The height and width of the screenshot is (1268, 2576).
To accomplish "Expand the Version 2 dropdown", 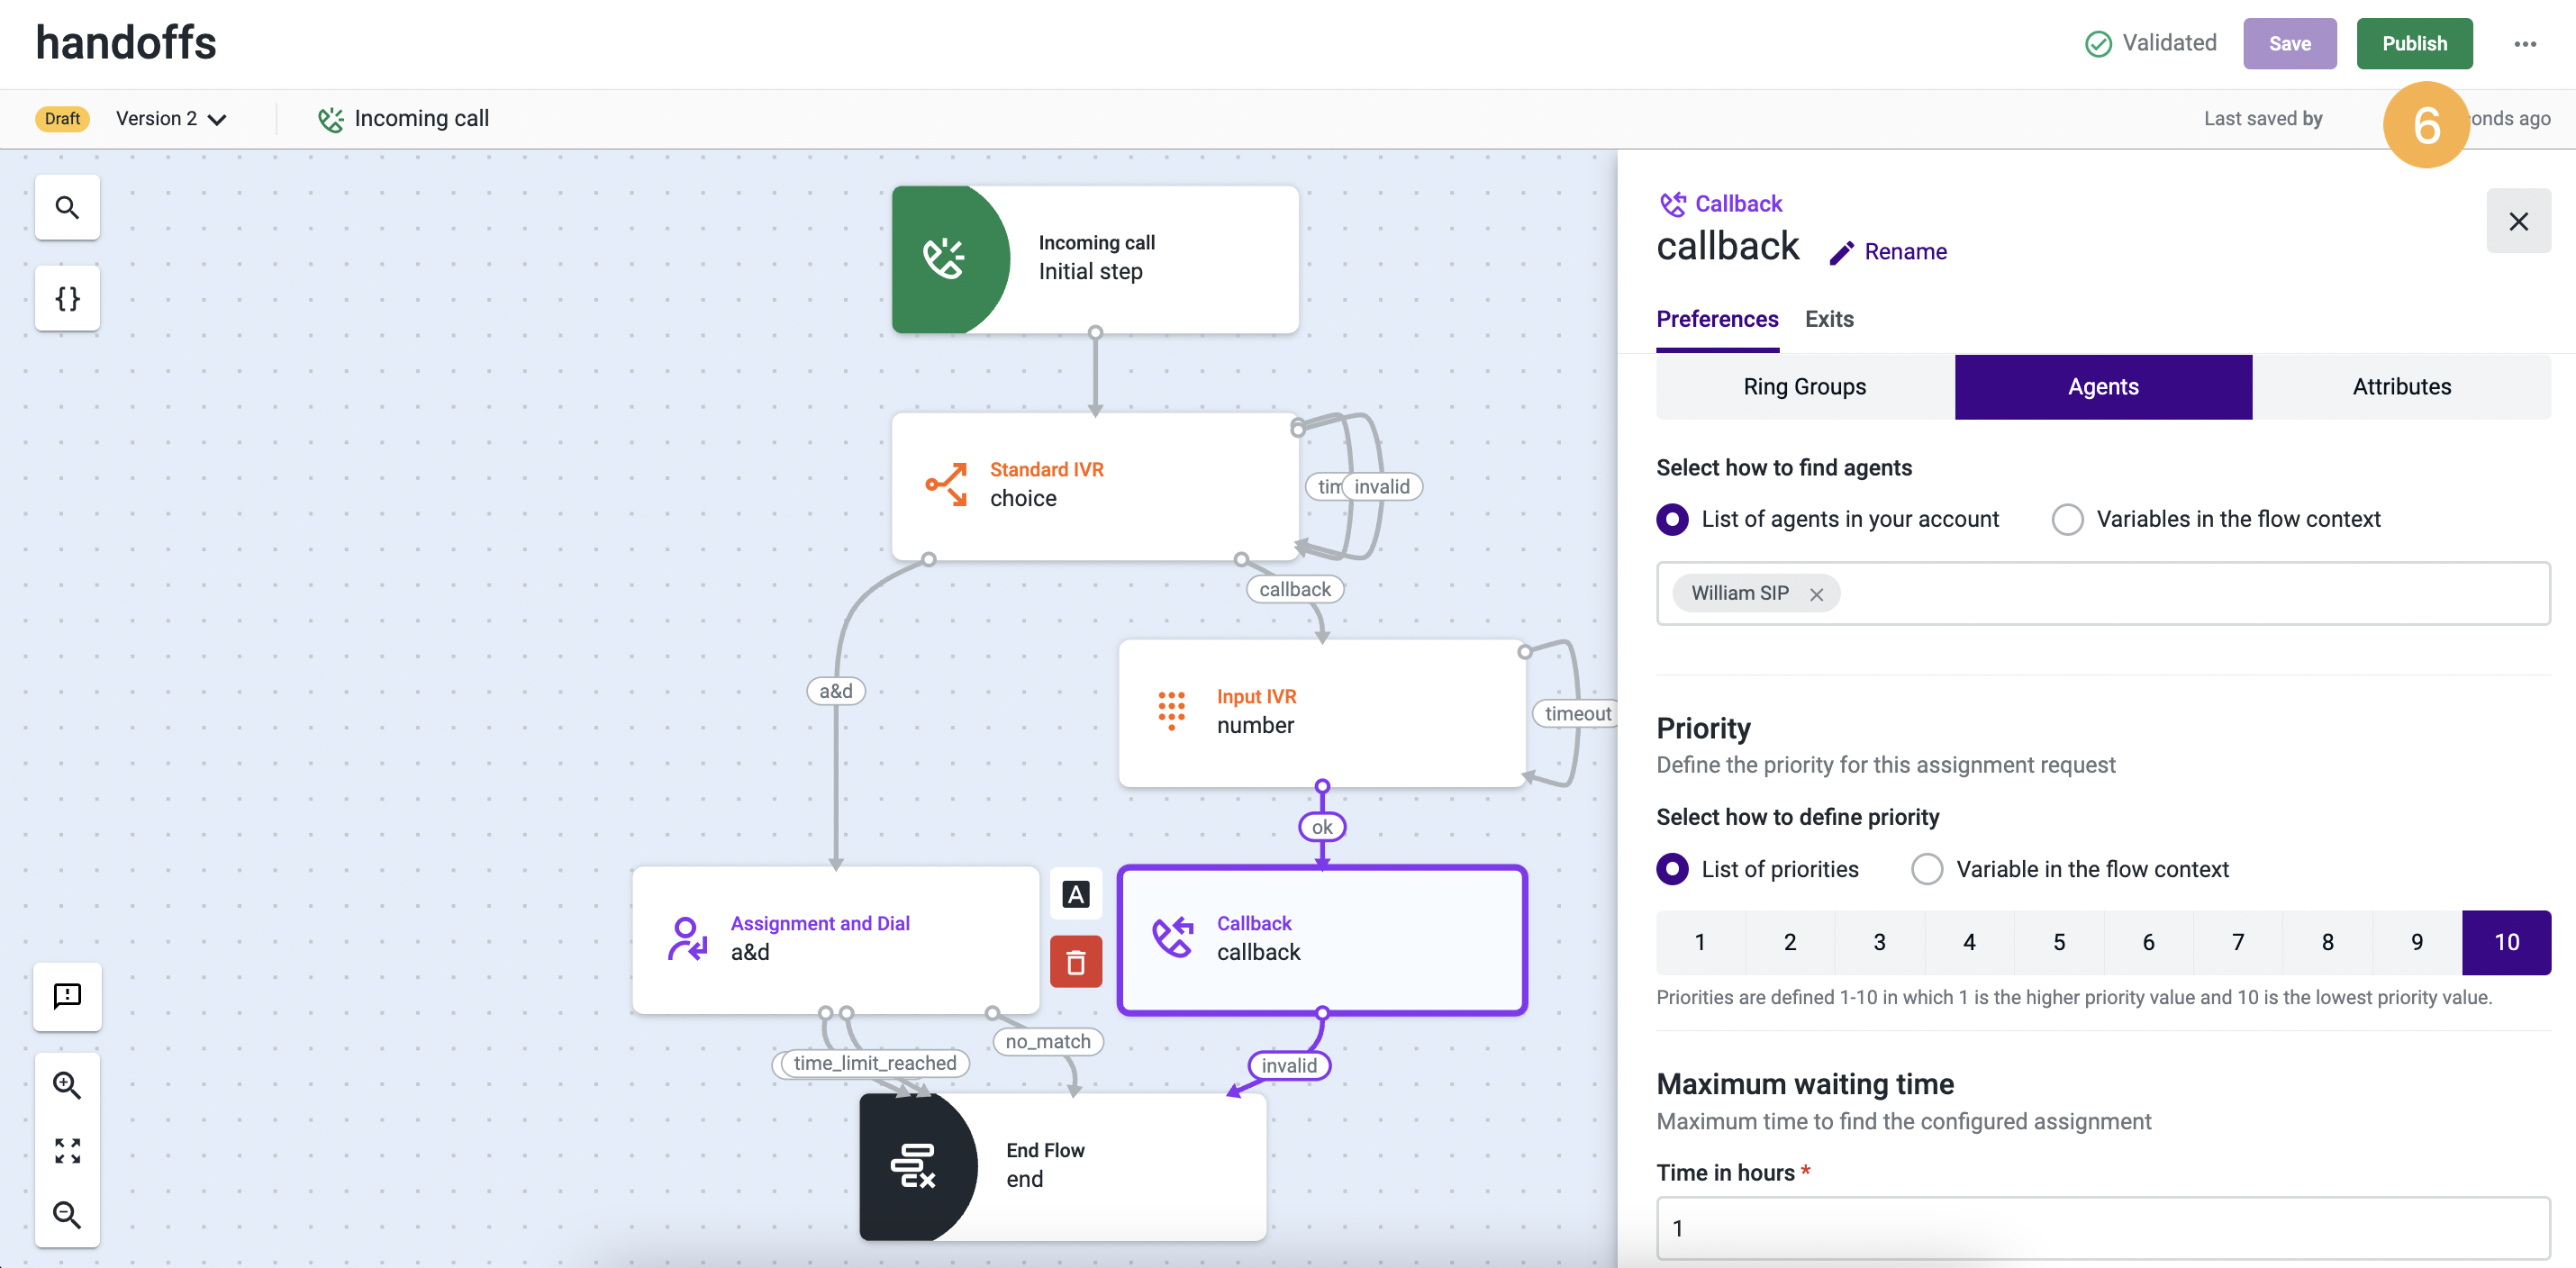I will pyautogui.click(x=171, y=119).
